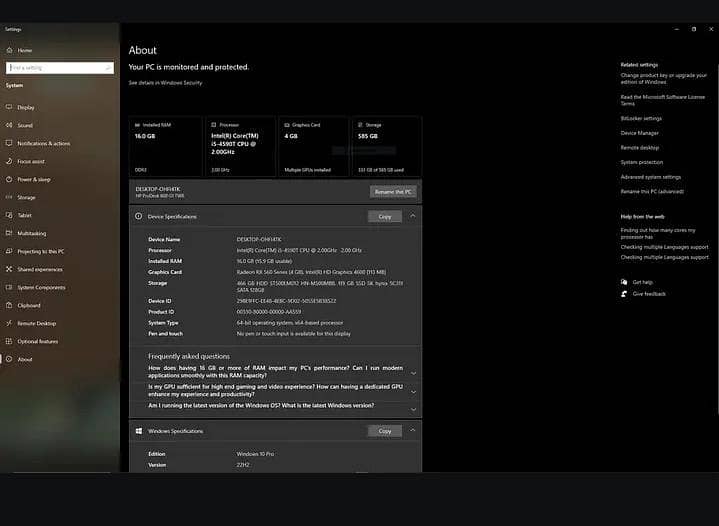
Task: Copy the Windows Specifications
Action: point(385,431)
